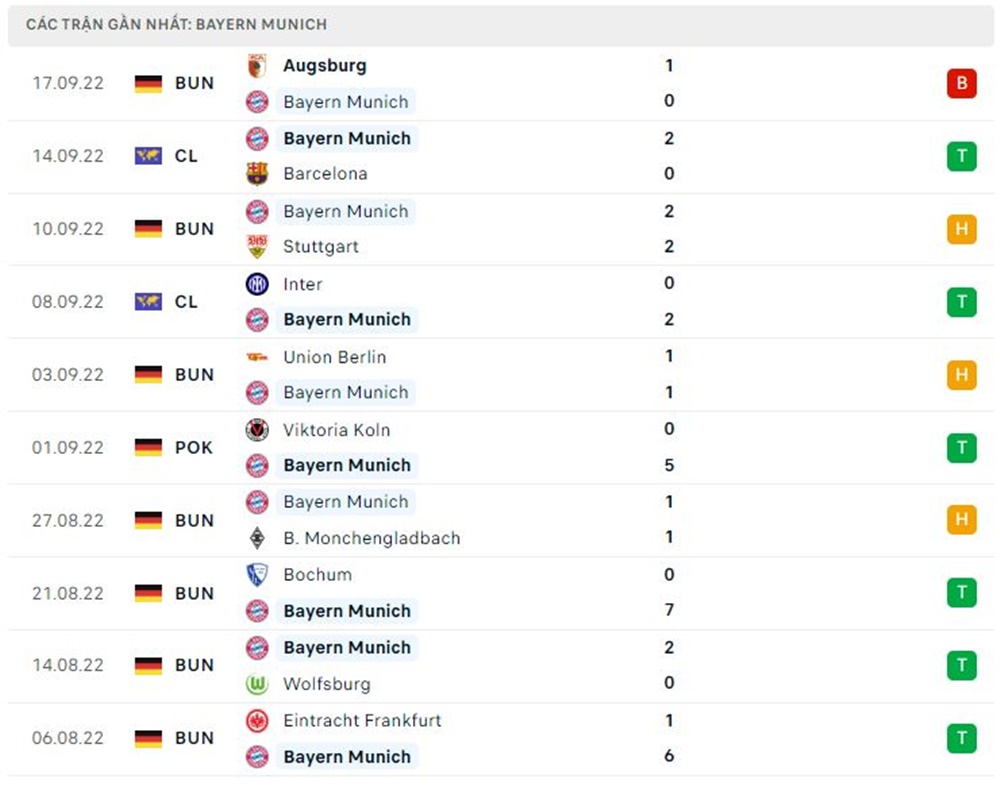Click the Viktoria Koln club badge
This screenshot has height=786, width=1000.
257,430
